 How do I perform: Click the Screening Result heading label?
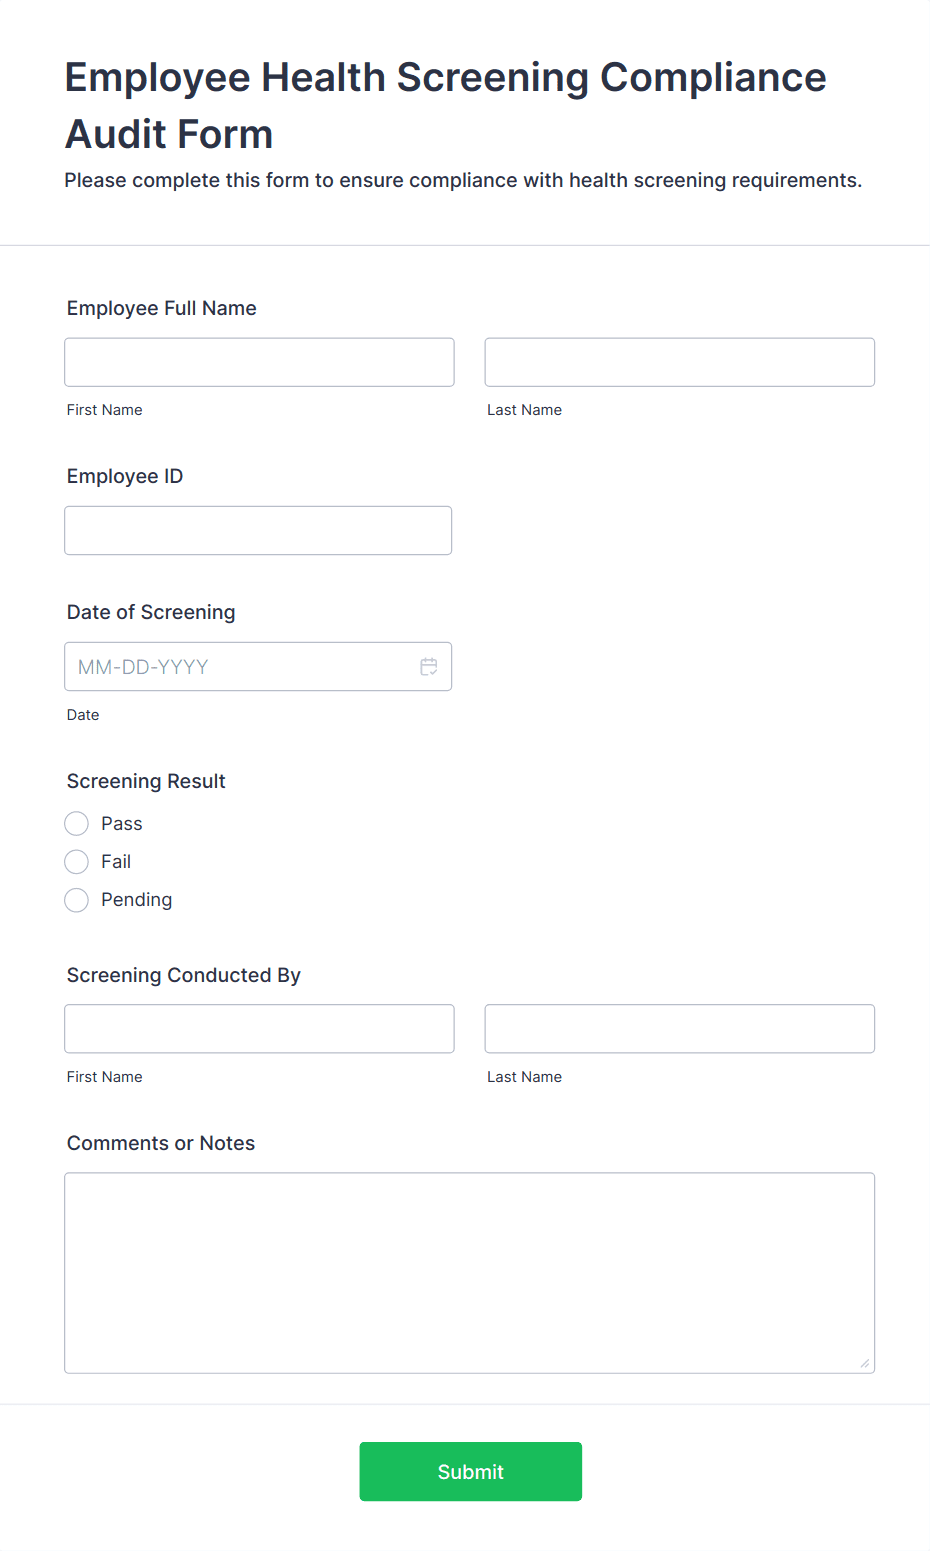(146, 781)
